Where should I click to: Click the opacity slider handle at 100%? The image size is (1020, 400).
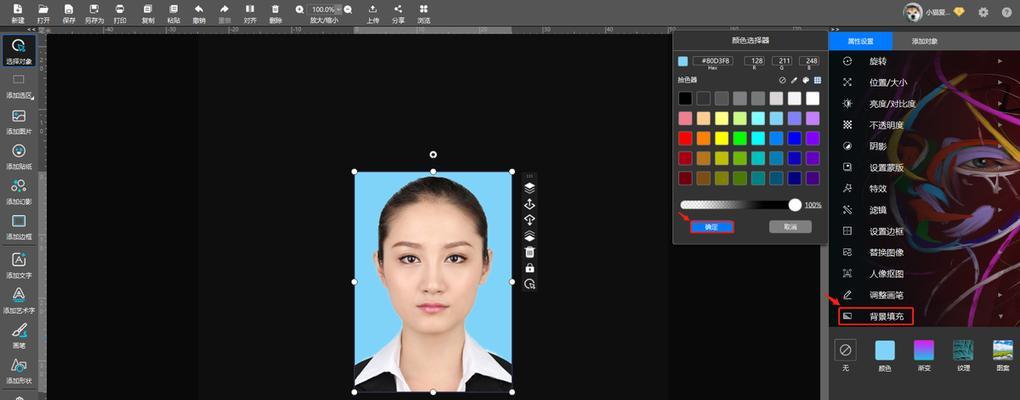point(795,205)
